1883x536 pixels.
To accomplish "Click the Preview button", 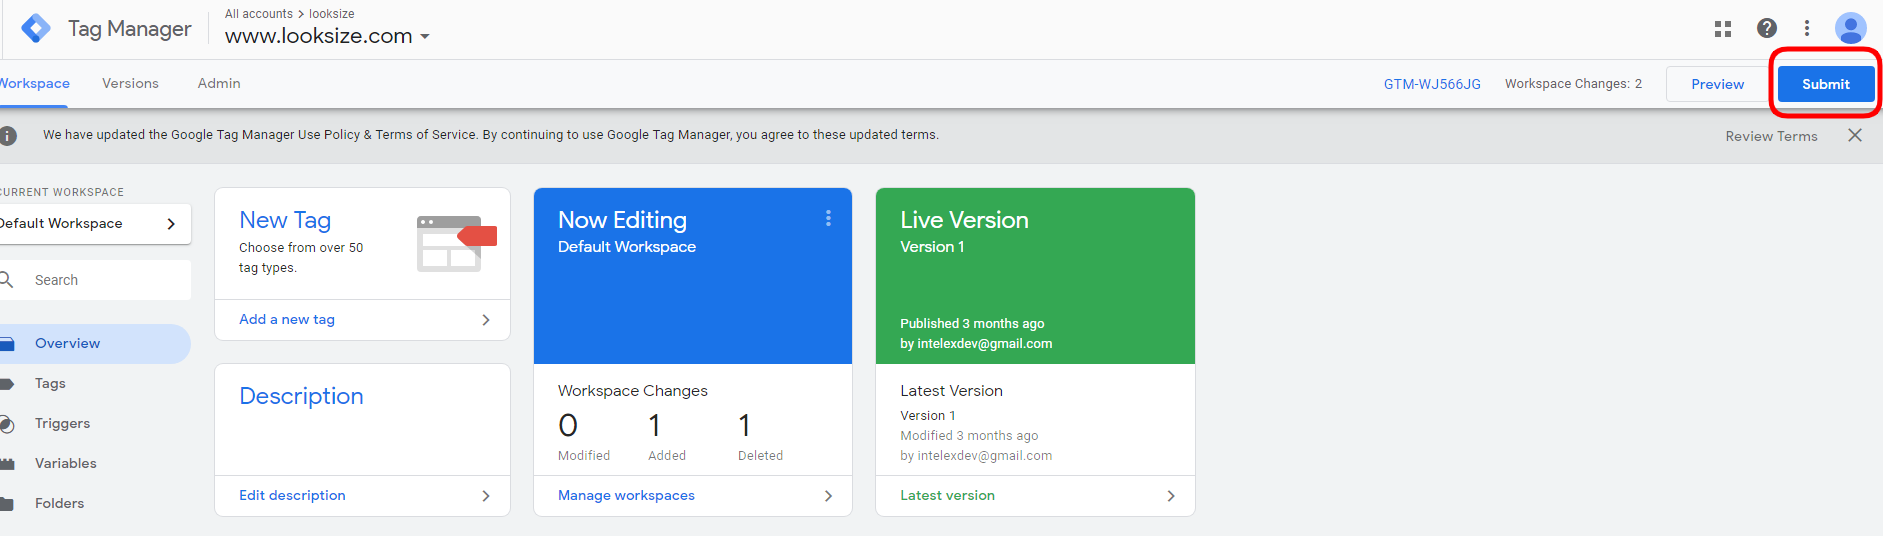I will (1717, 84).
